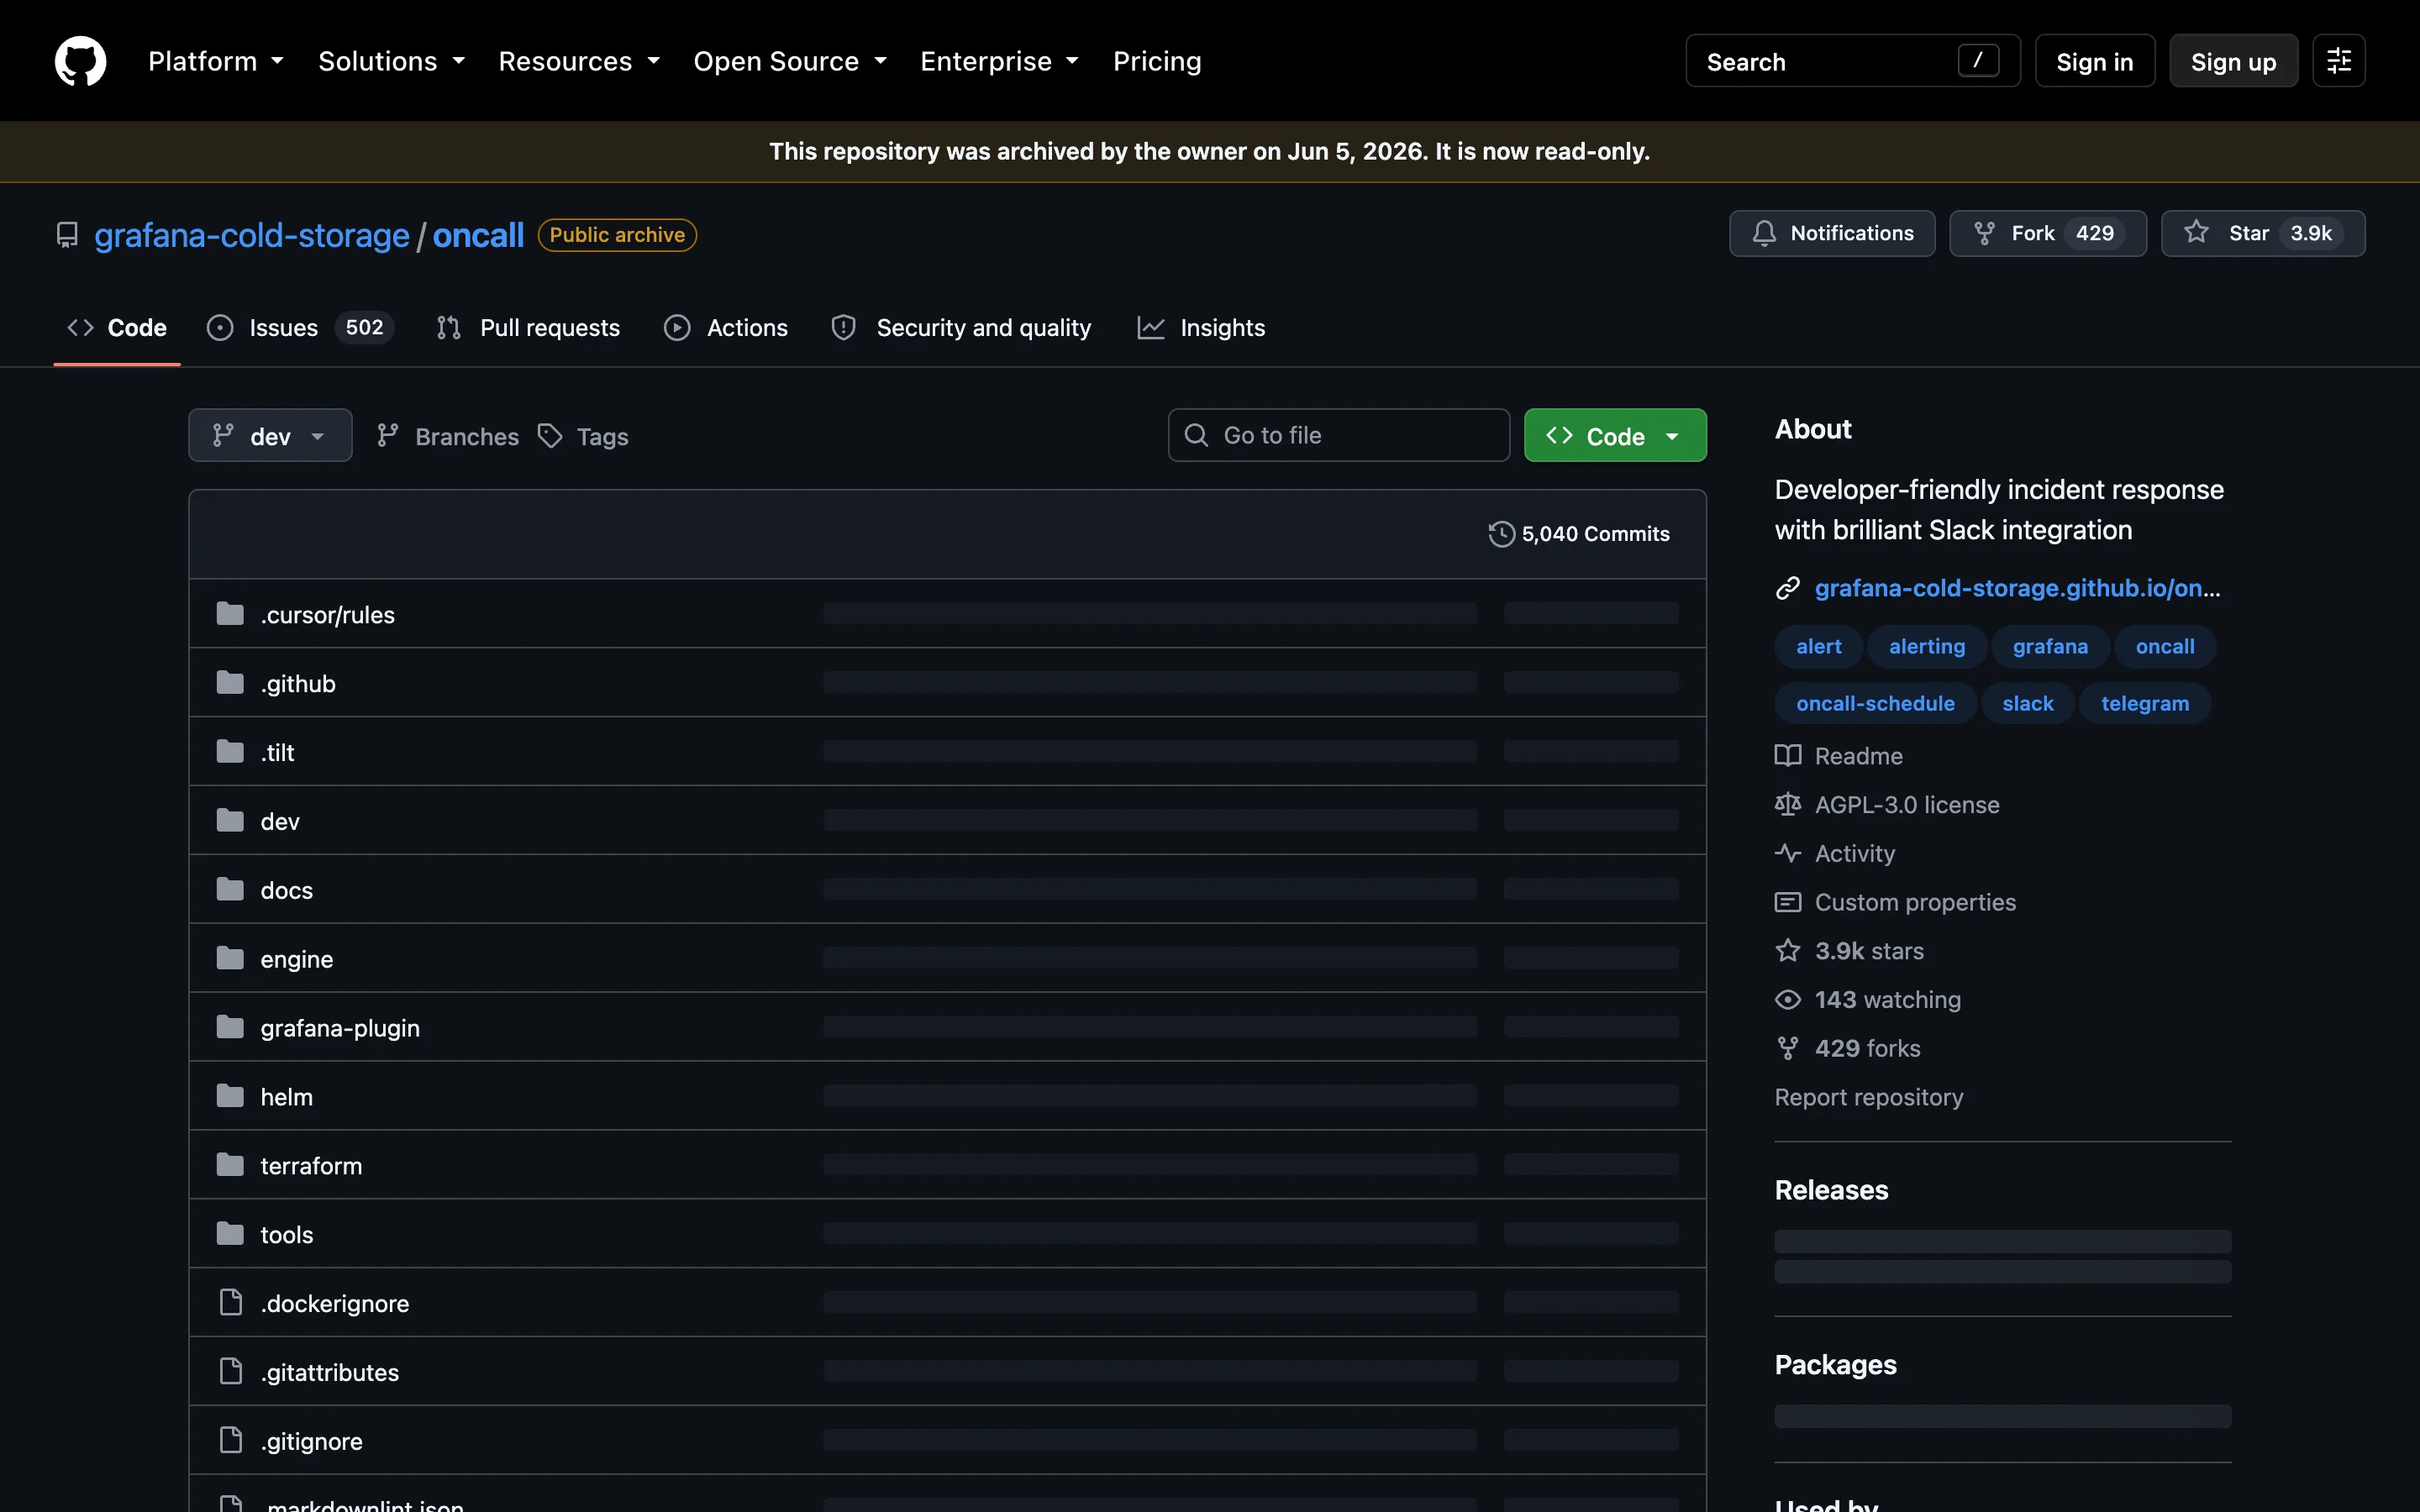The width and height of the screenshot is (2420, 1512).
Task: Open the .tilt folder name
Action: point(277,752)
